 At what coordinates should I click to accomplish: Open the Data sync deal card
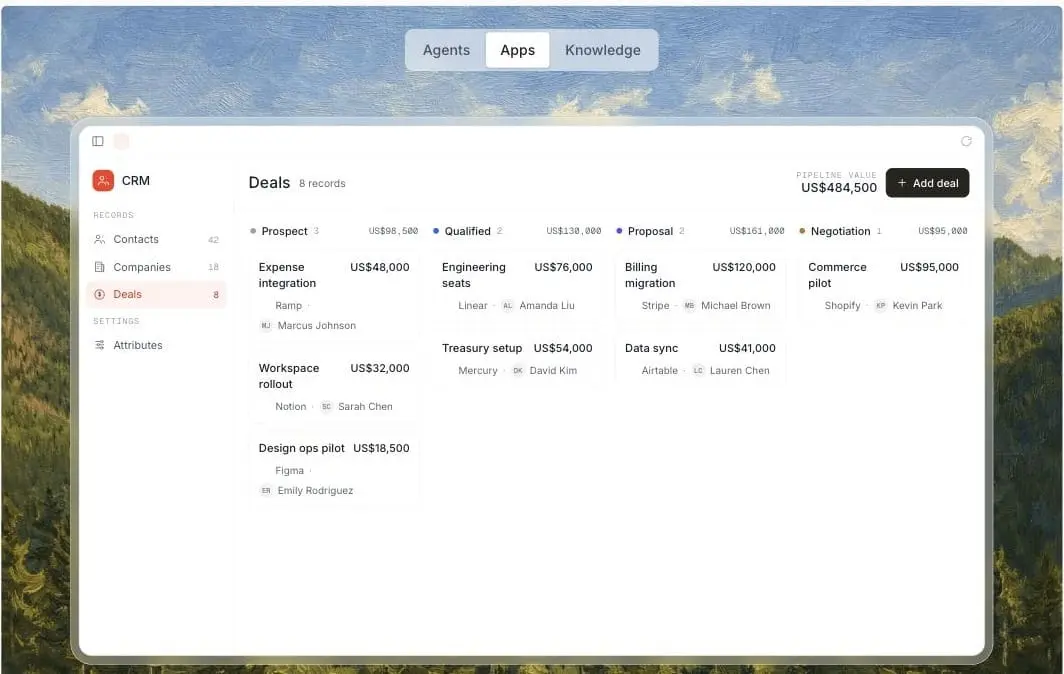700,359
